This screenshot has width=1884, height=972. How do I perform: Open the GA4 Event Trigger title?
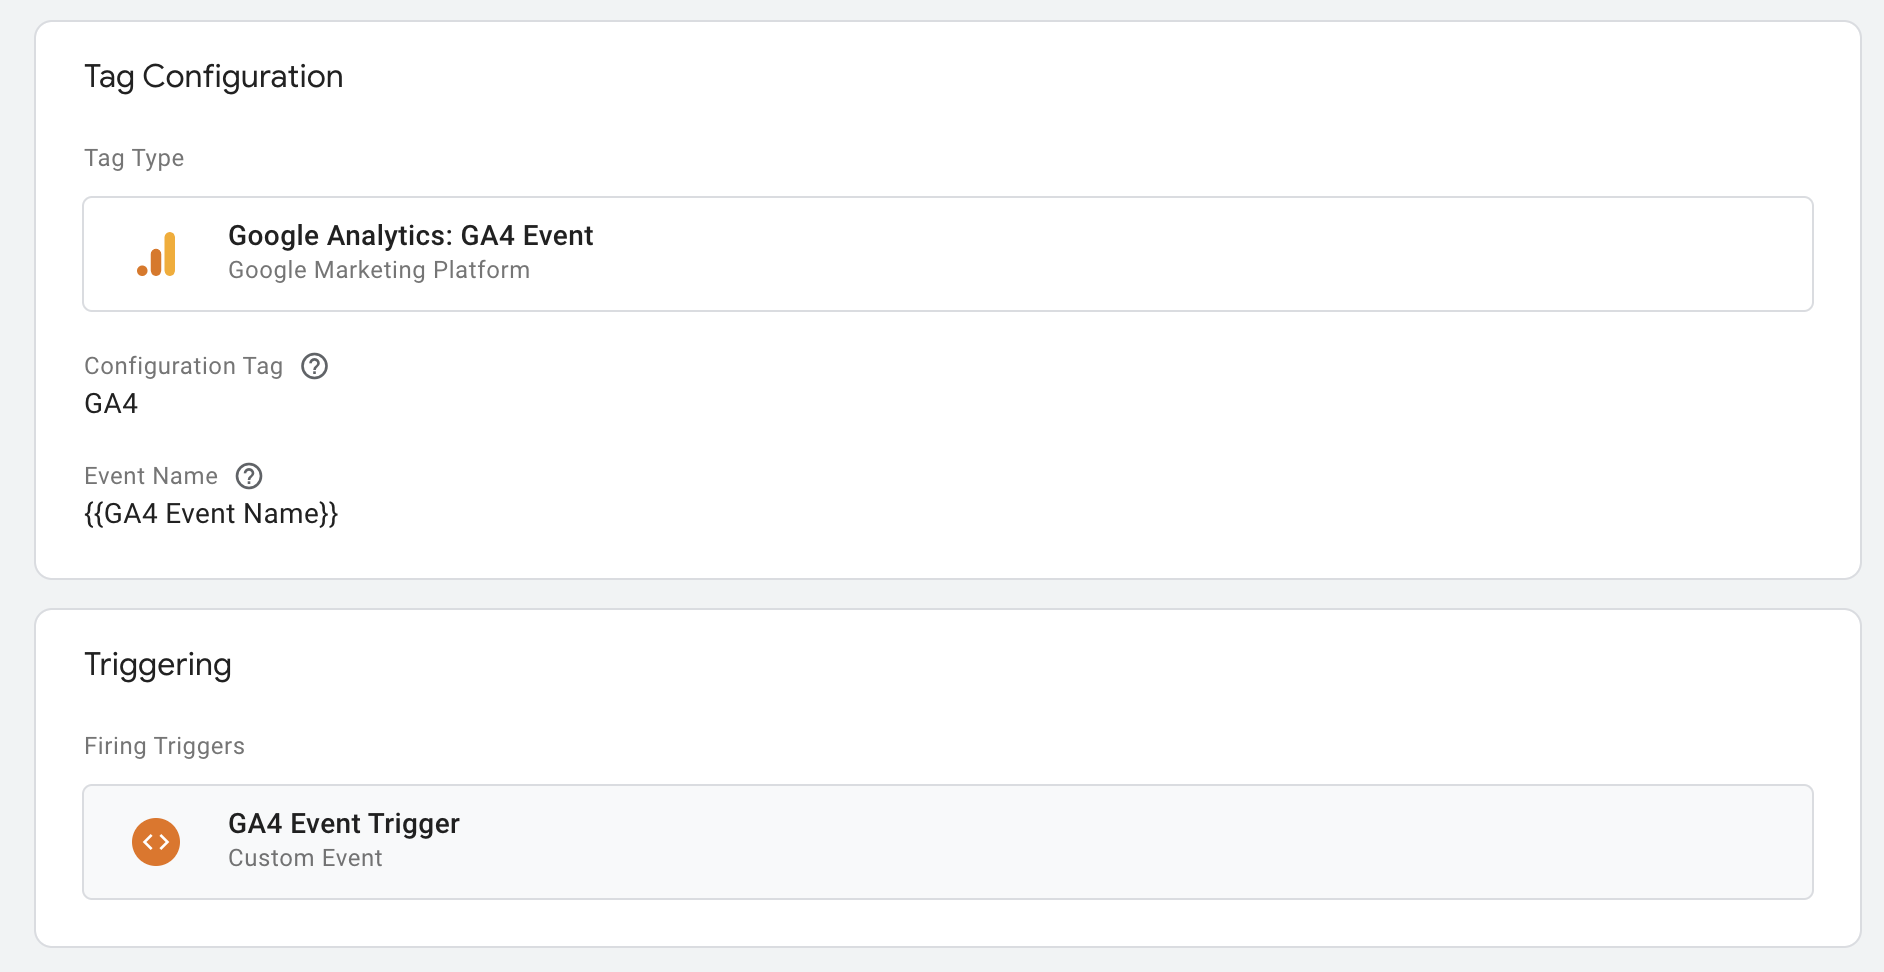(343, 824)
